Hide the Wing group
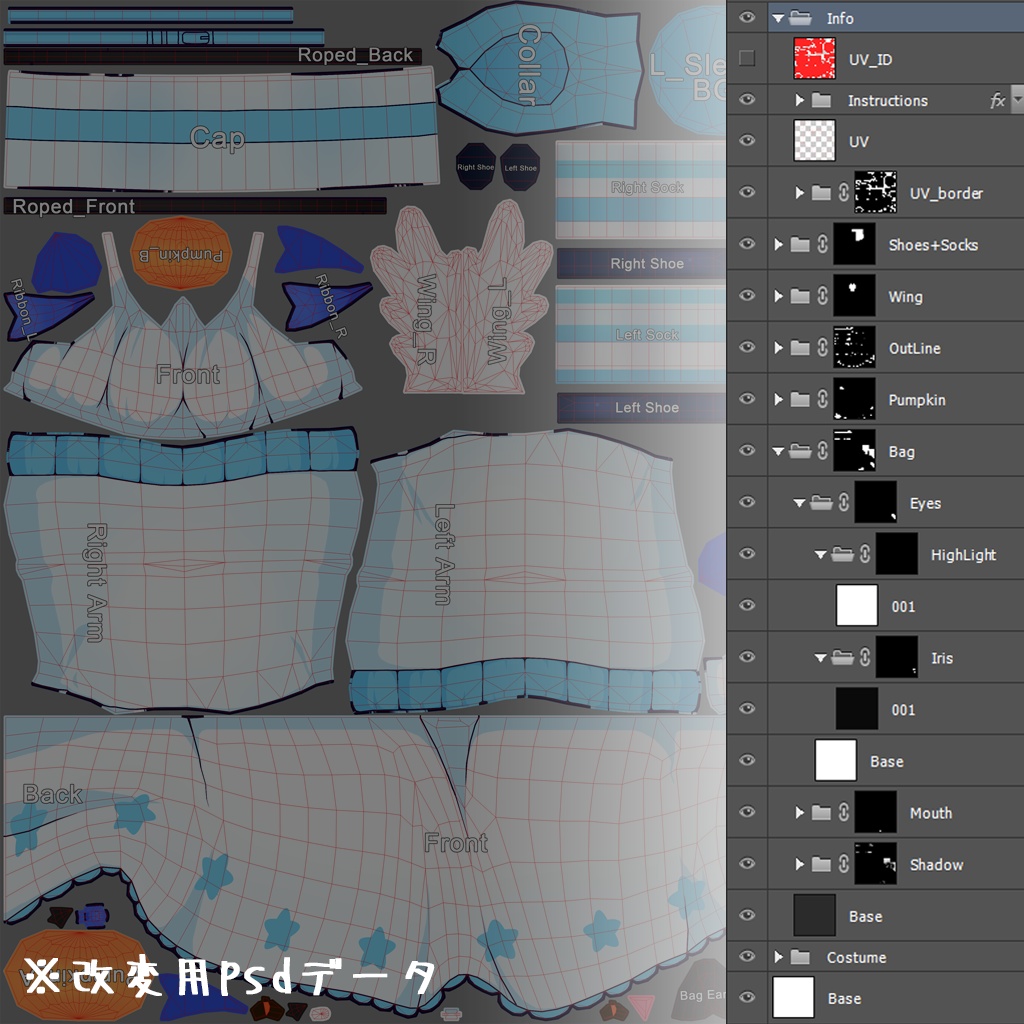 [x=747, y=295]
